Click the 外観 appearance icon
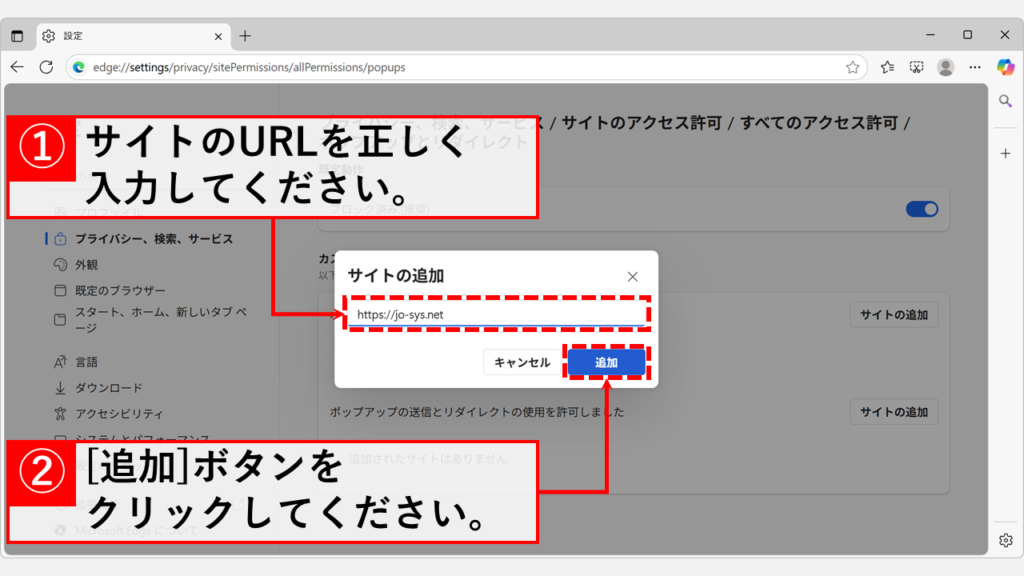 (60, 264)
